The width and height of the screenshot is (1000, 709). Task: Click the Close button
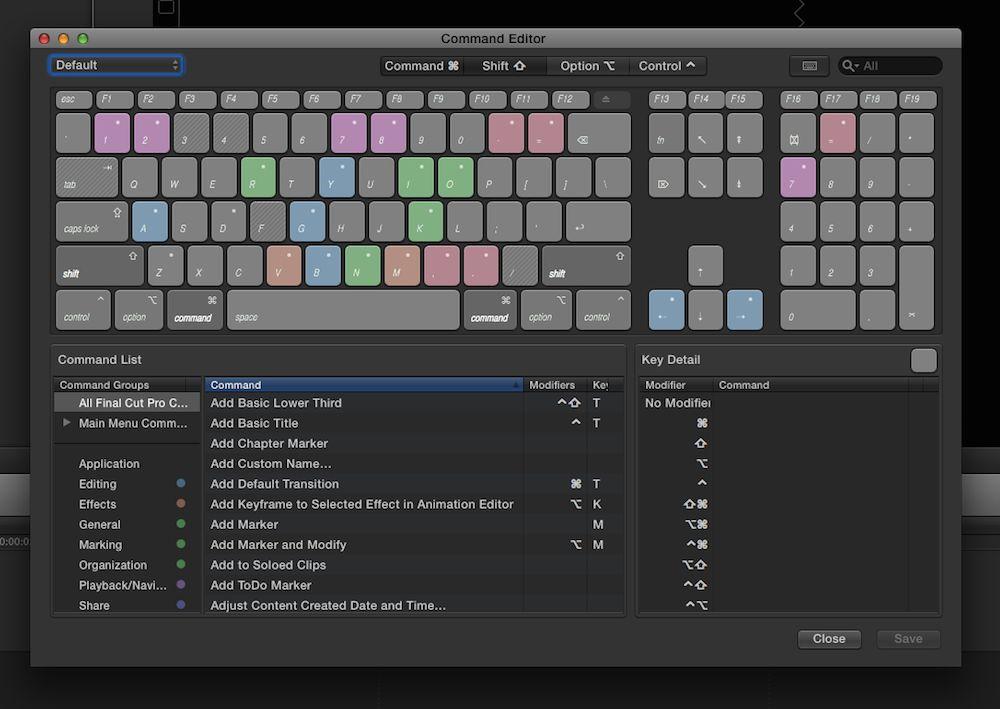829,639
